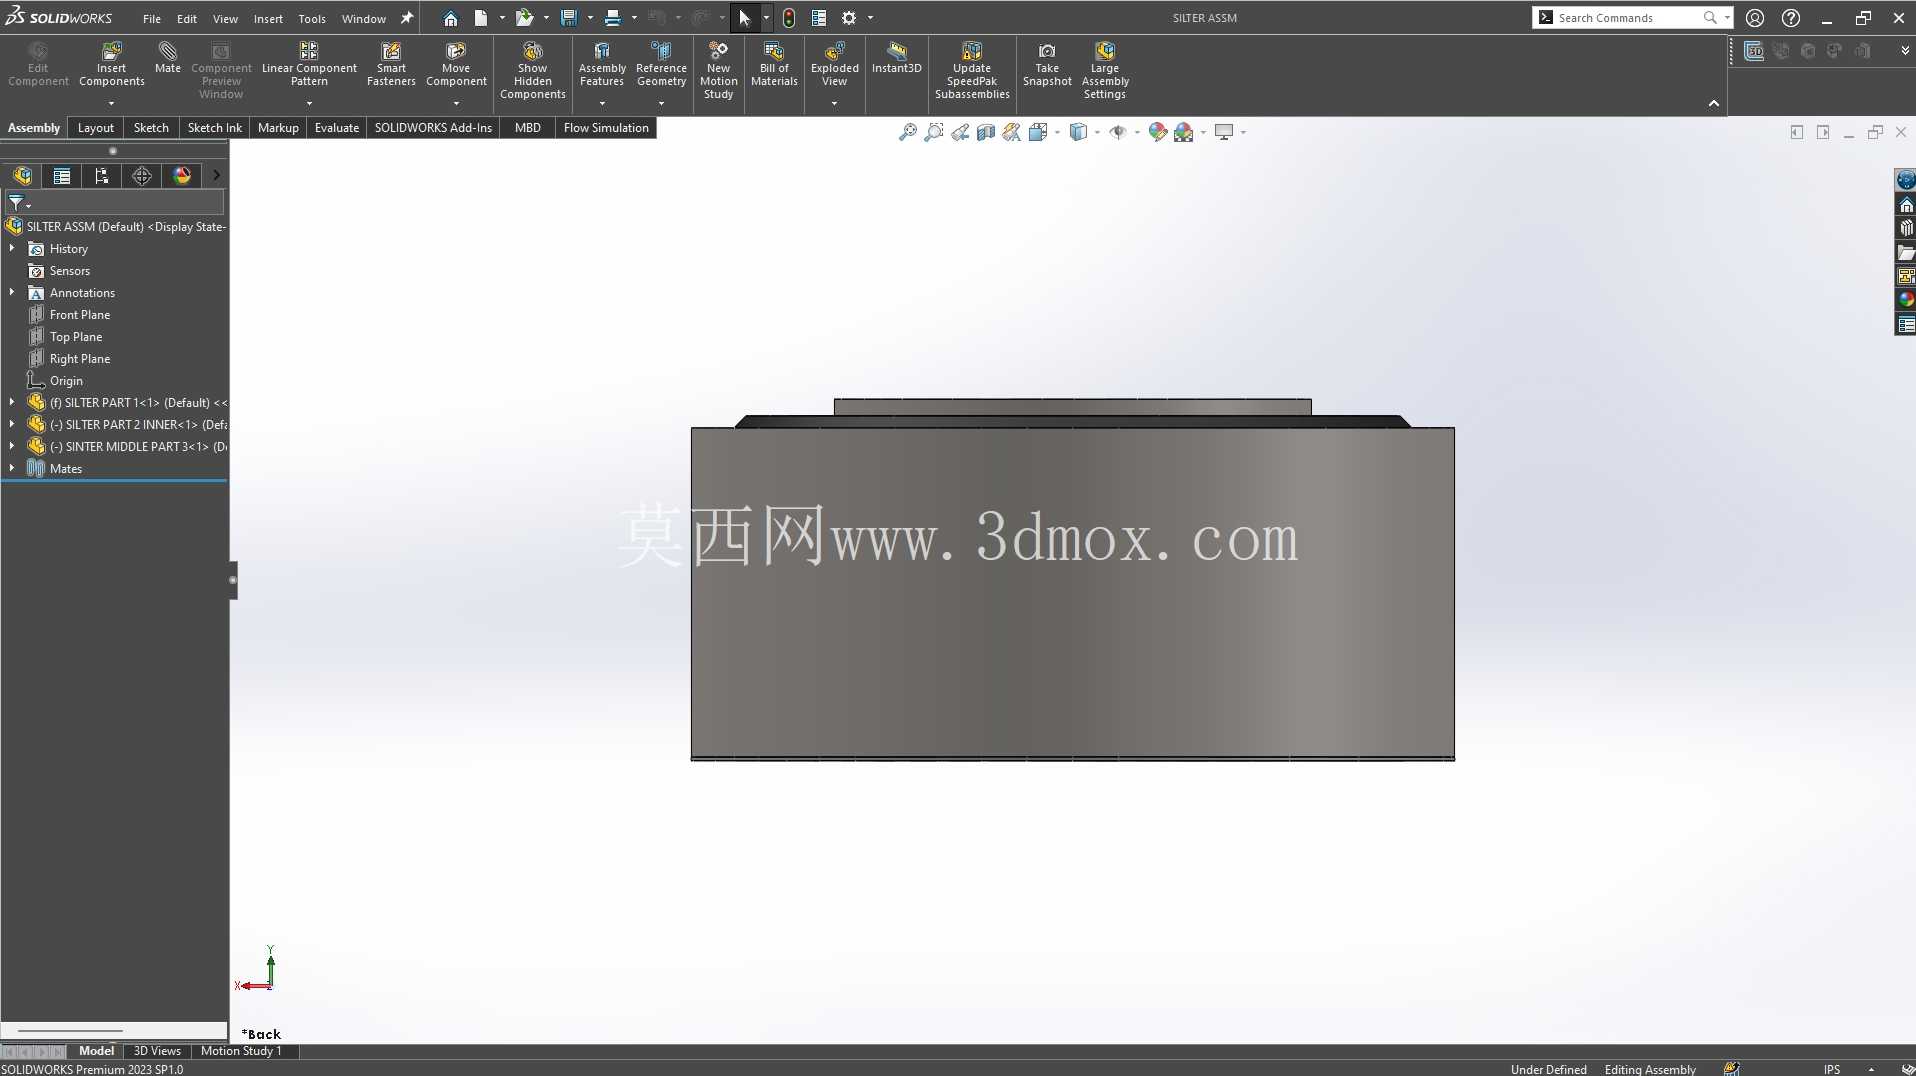
Task: Expand SINTER MIDDLE PART 3 component
Action: [12, 446]
